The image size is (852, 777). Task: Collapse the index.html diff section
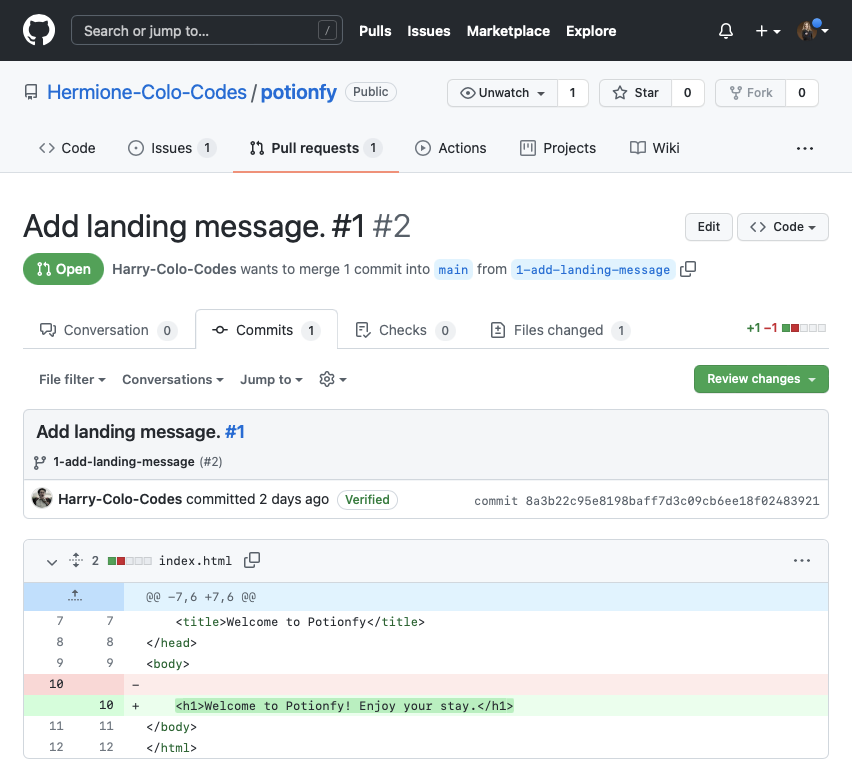tap(52, 561)
